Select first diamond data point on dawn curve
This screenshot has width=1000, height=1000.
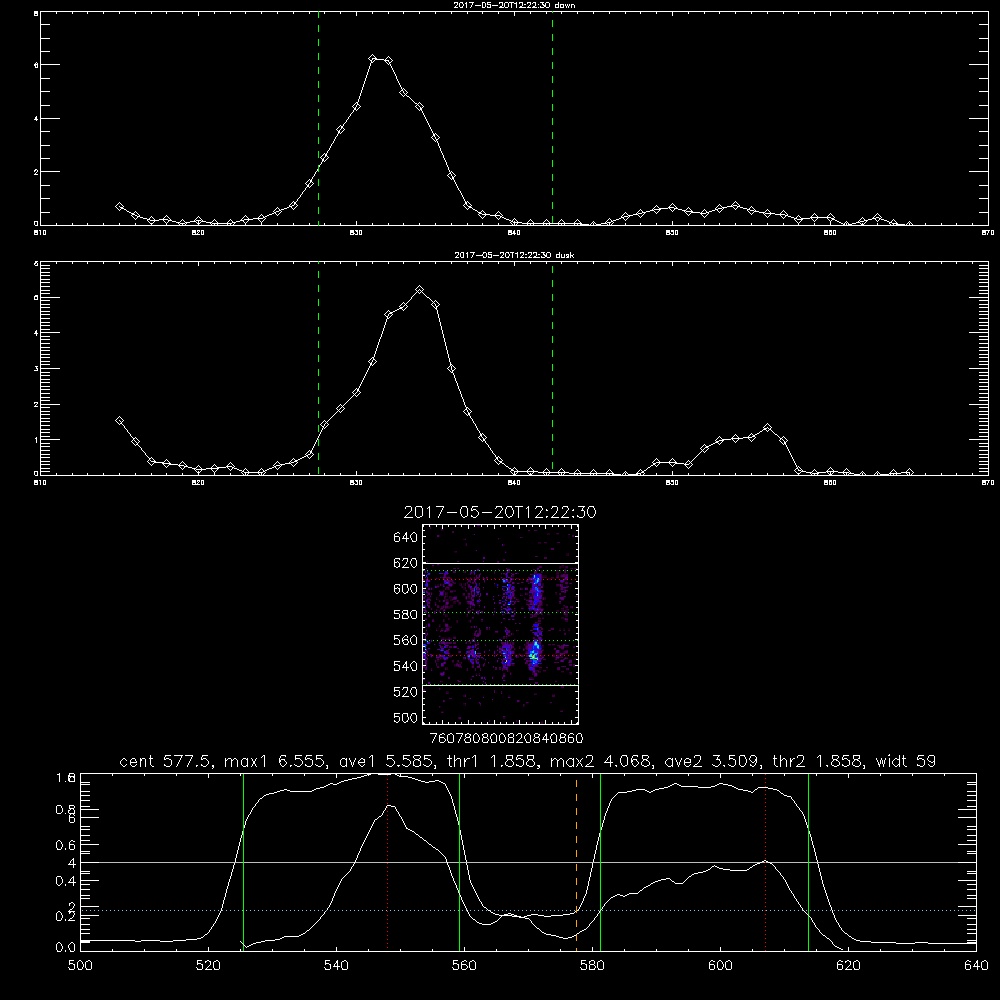coord(119,207)
